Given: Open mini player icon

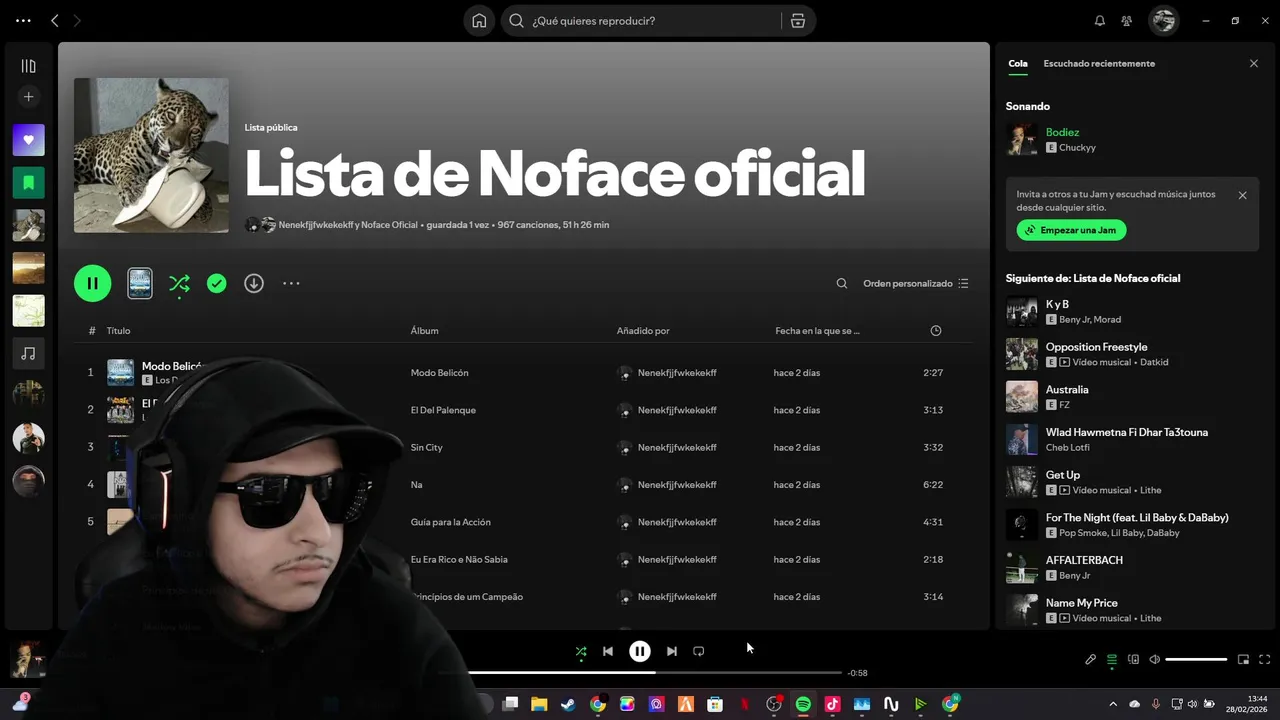Looking at the screenshot, I should [x=1244, y=660].
